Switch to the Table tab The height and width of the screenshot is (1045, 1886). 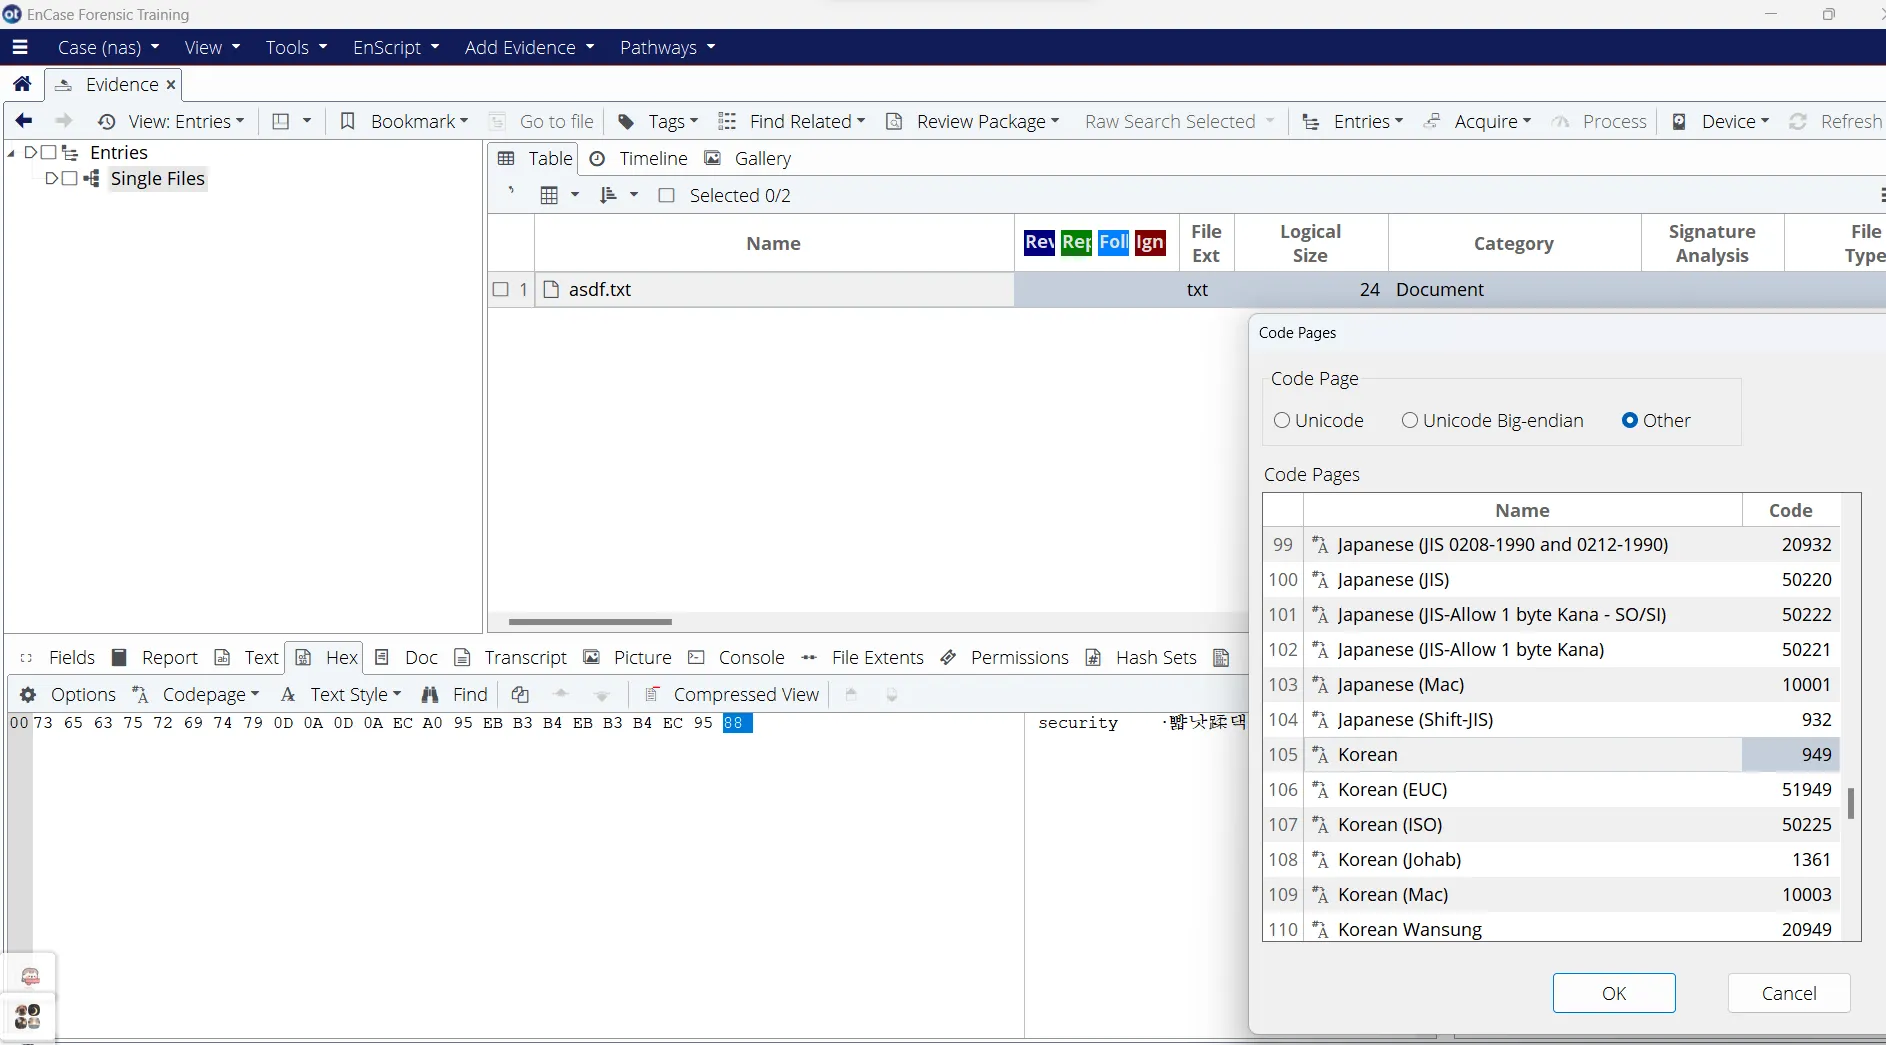coord(535,158)
